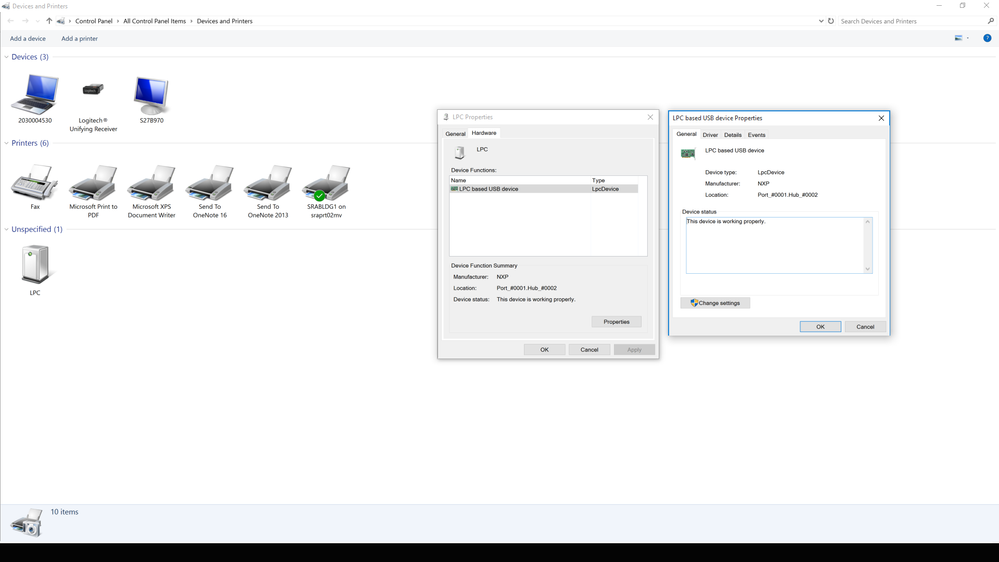Click Devices and Printers breadcrumb
Screen dimensions: 999x562
coord(224,21)
